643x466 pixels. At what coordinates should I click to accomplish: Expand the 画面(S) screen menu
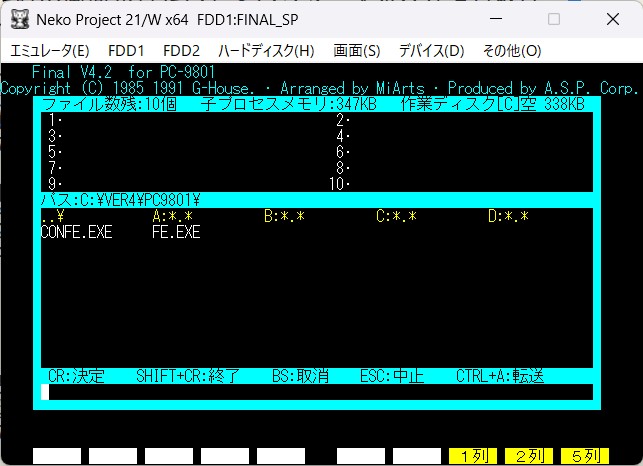pos(357,50)
